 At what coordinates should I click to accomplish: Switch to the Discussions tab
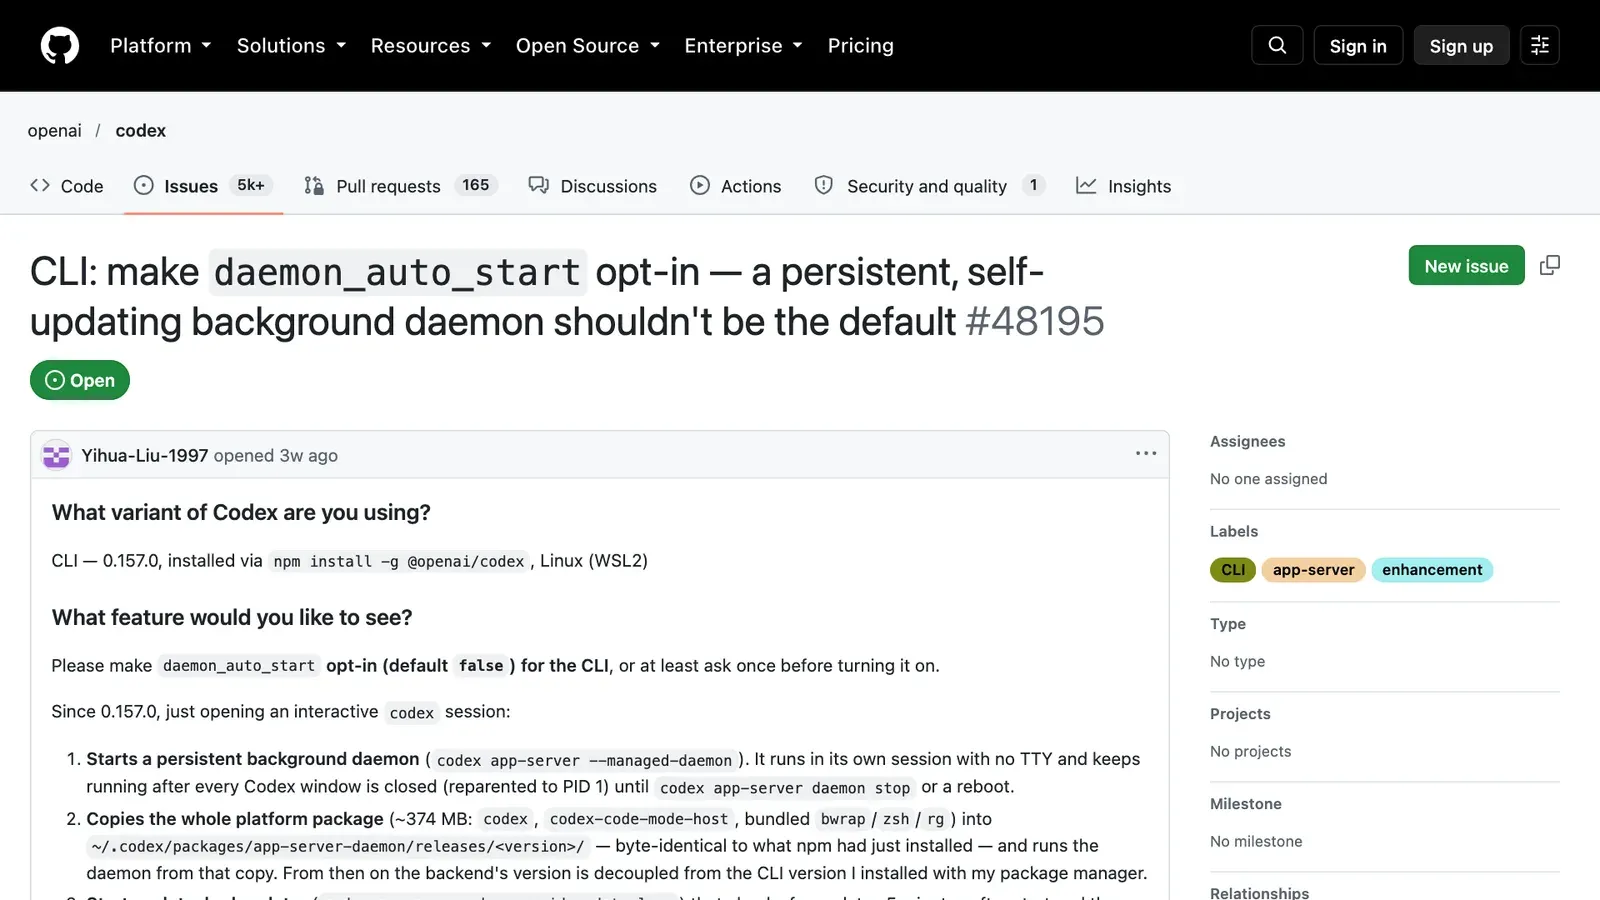(x=593, y=186)
